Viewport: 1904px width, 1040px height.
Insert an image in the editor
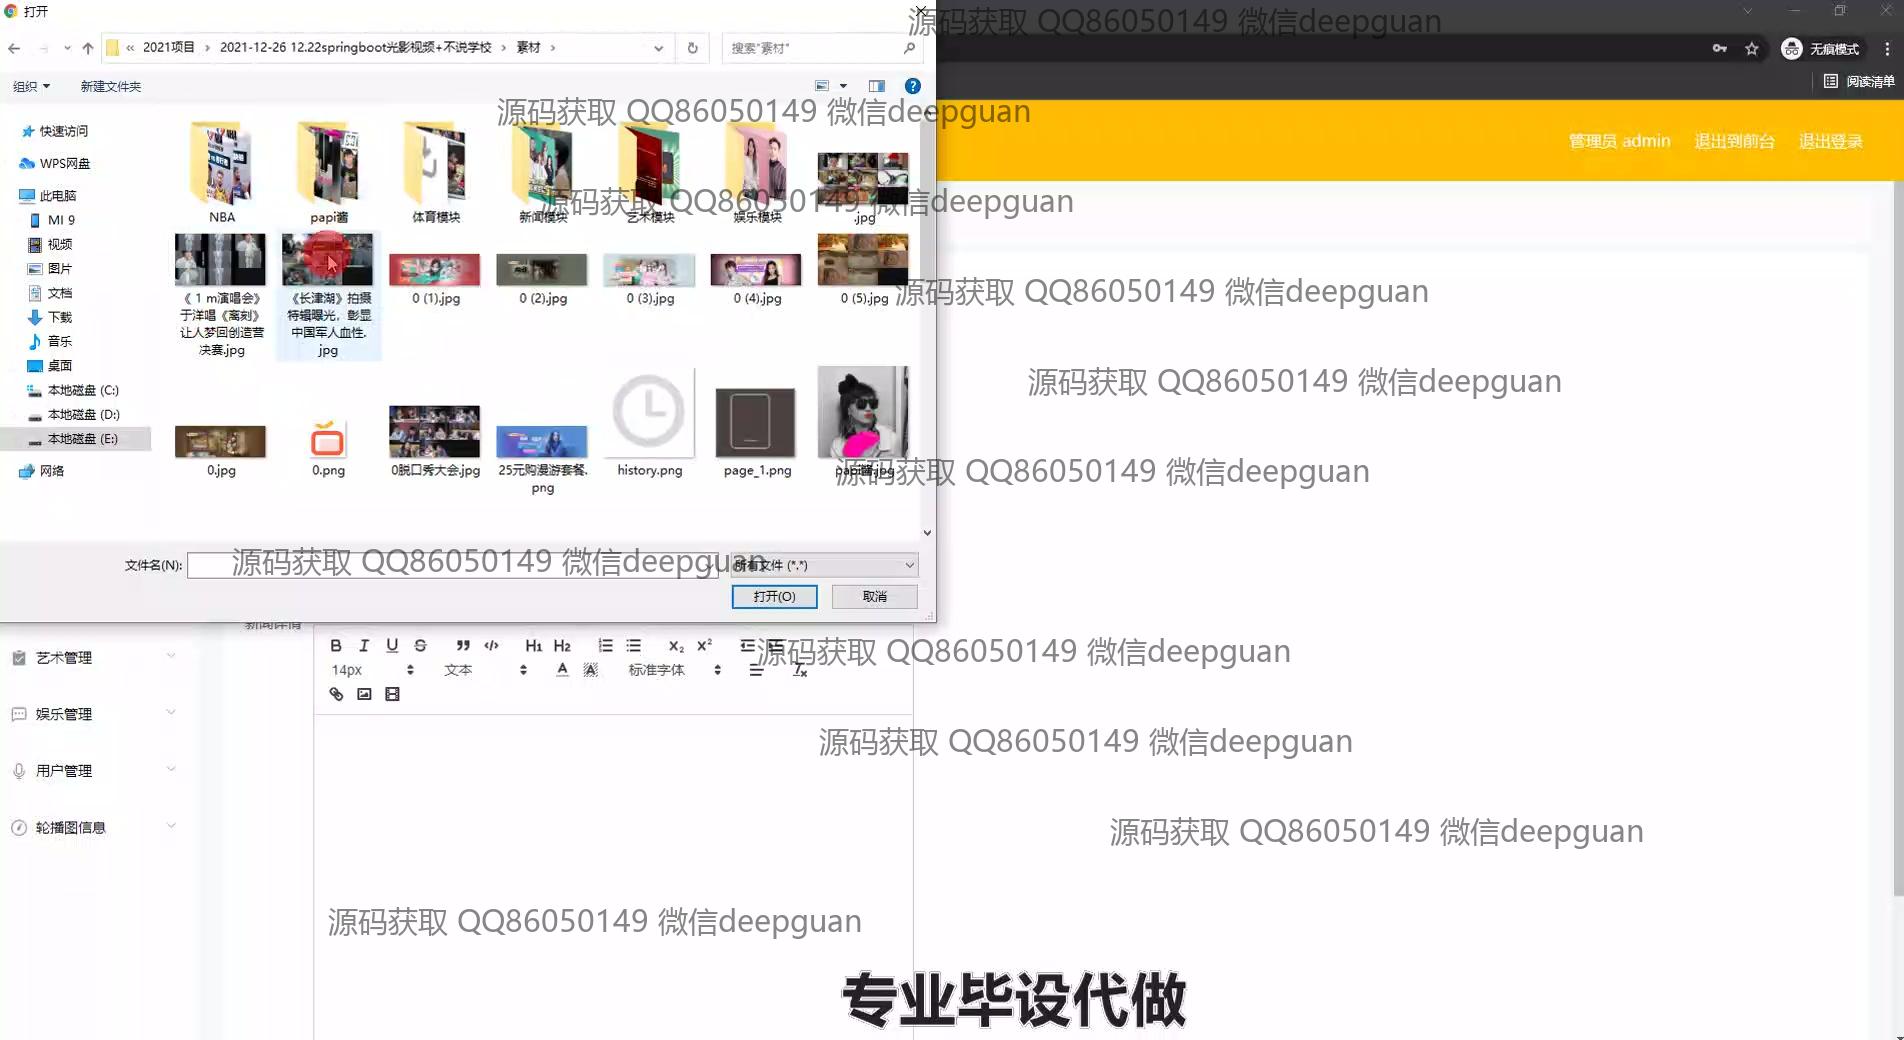tap(364, 694)
